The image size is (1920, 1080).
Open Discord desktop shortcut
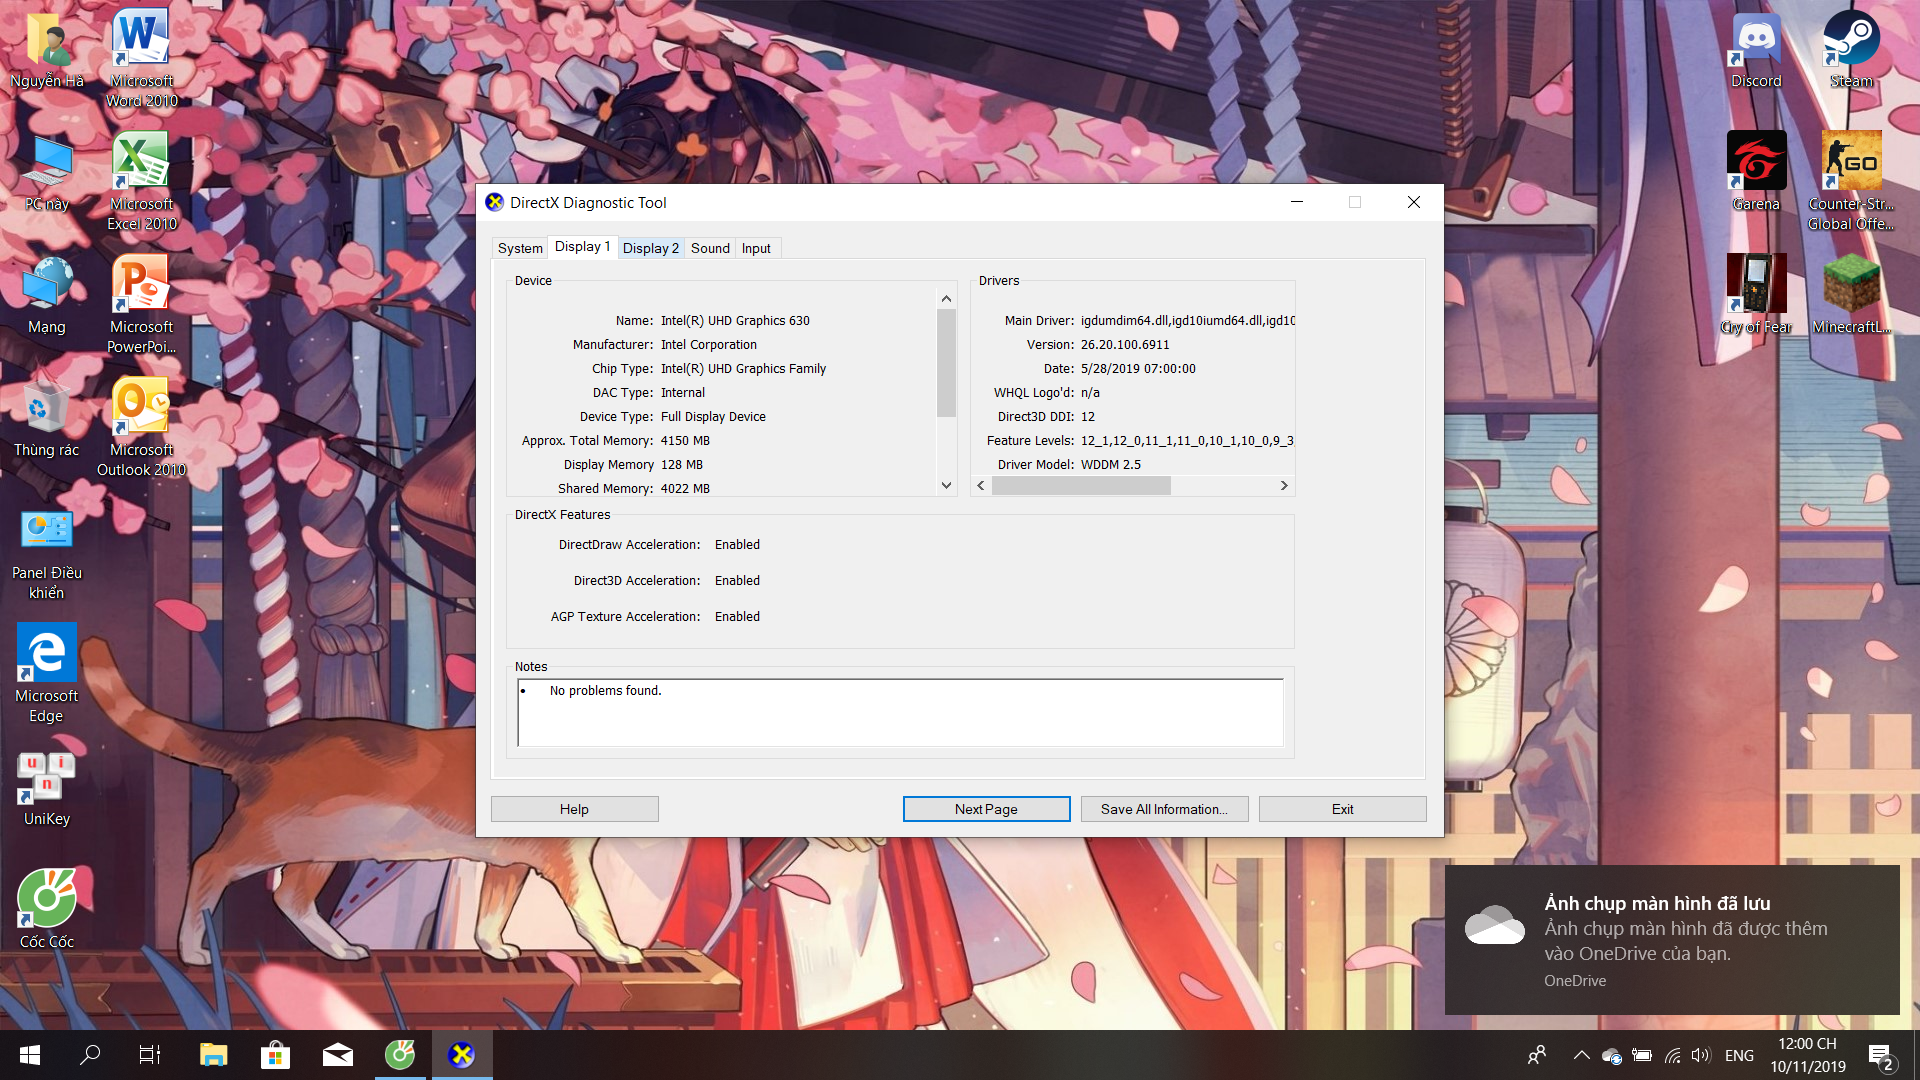1756,50
